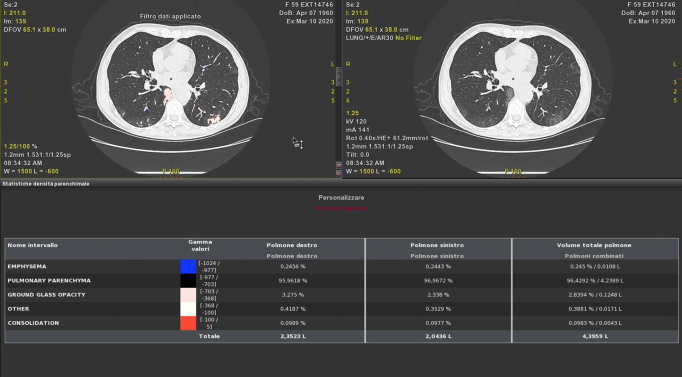682x377 pixels.
Task: Open the Personalizzare option
Action: click(341, 198)
